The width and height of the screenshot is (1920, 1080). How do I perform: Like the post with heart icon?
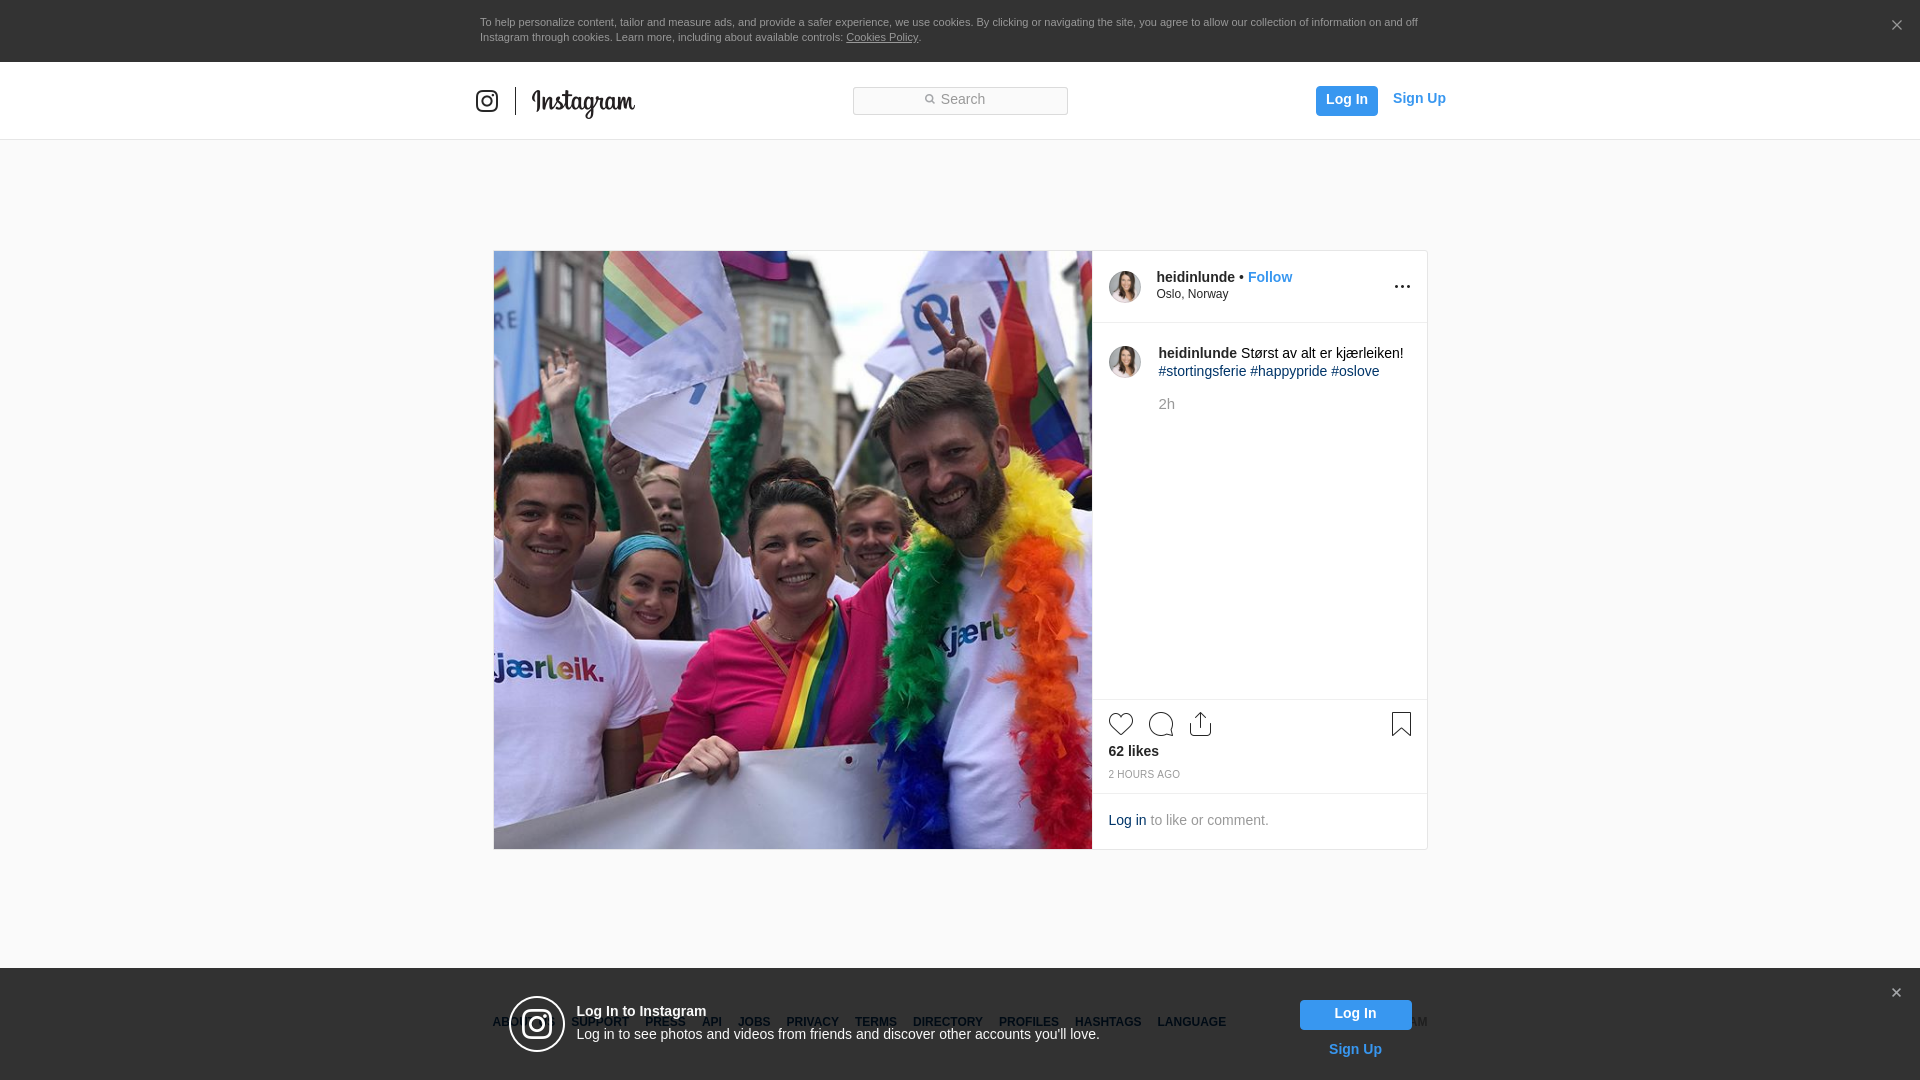[1120, 724]
